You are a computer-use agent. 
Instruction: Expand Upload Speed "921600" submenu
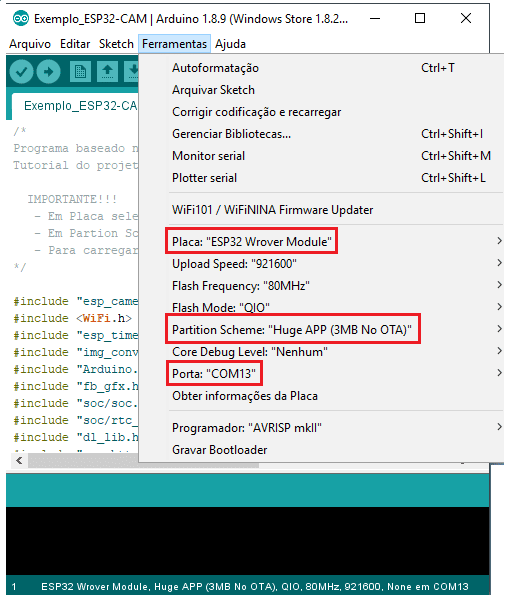tap(321, 264)
